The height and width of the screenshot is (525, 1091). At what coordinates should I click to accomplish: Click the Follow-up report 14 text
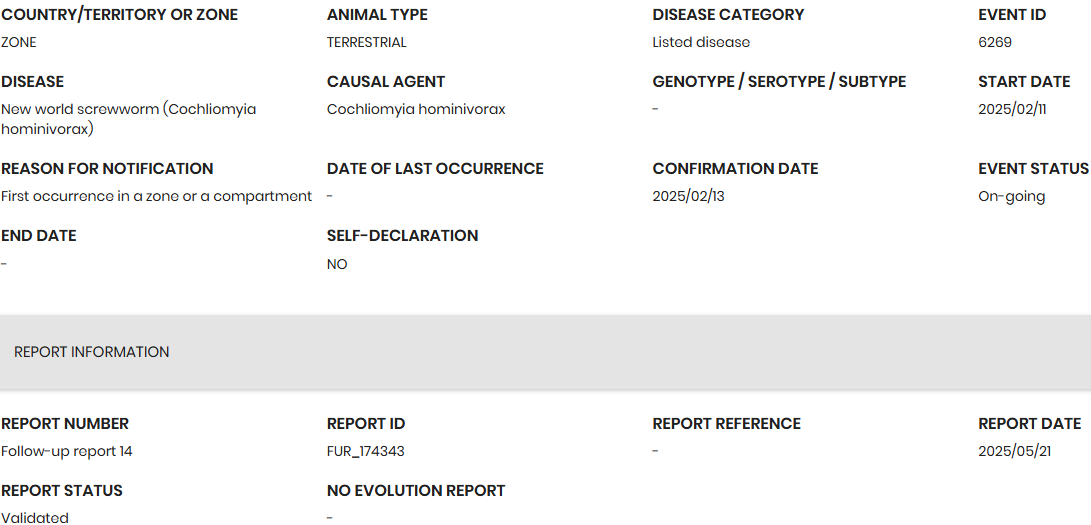coord(67,451)
